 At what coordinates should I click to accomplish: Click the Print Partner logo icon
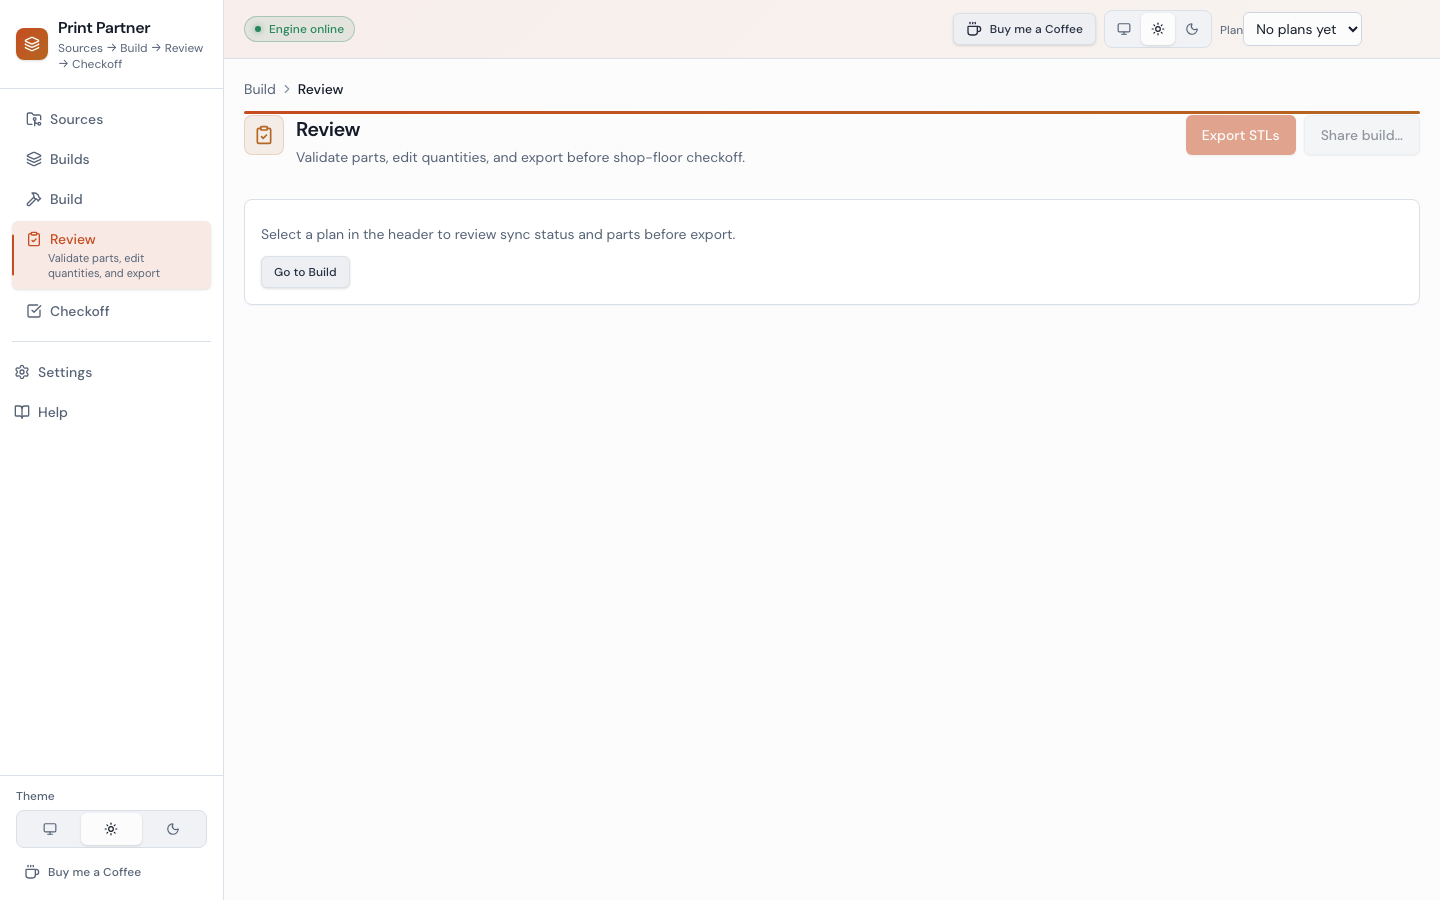[x=32, y=44]
